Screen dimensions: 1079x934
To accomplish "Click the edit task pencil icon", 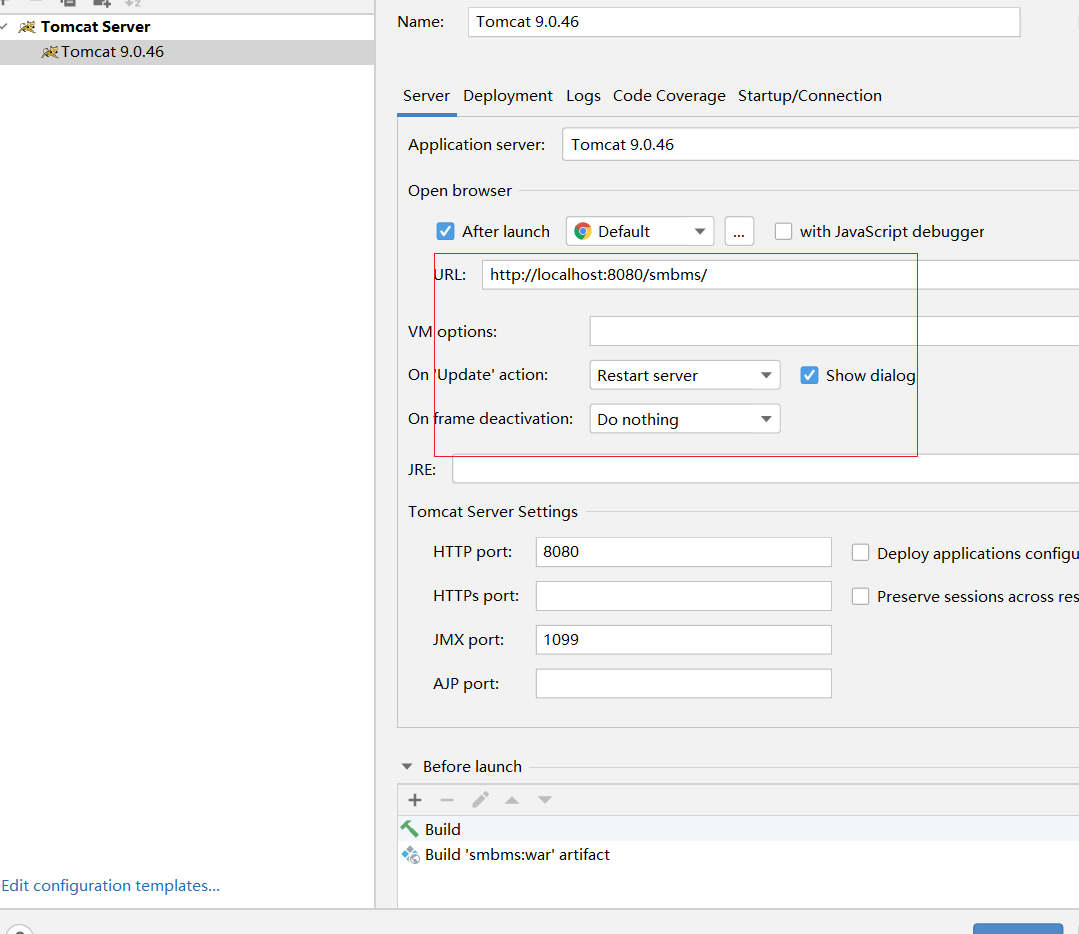I will pyautogui.click(x=480, y=800).
